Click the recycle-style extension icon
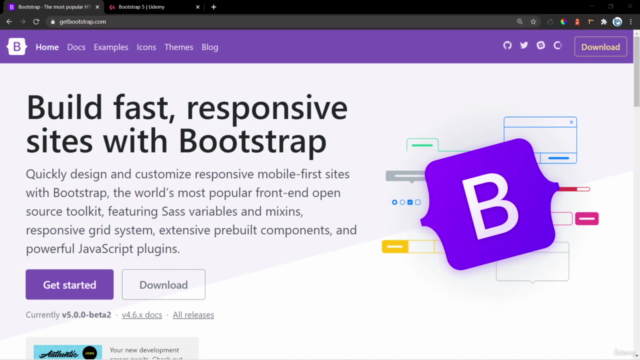Viewport: 640px width, 360px height. click(550, 22)
